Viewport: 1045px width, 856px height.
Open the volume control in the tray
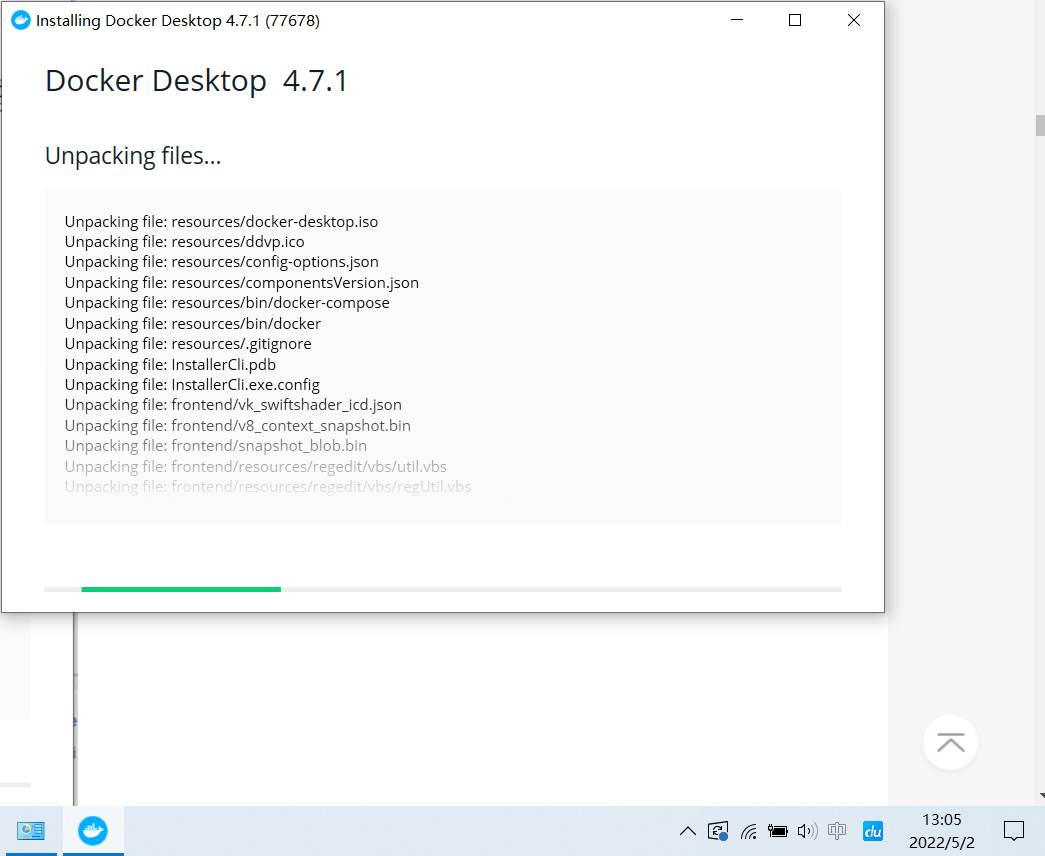807,831
